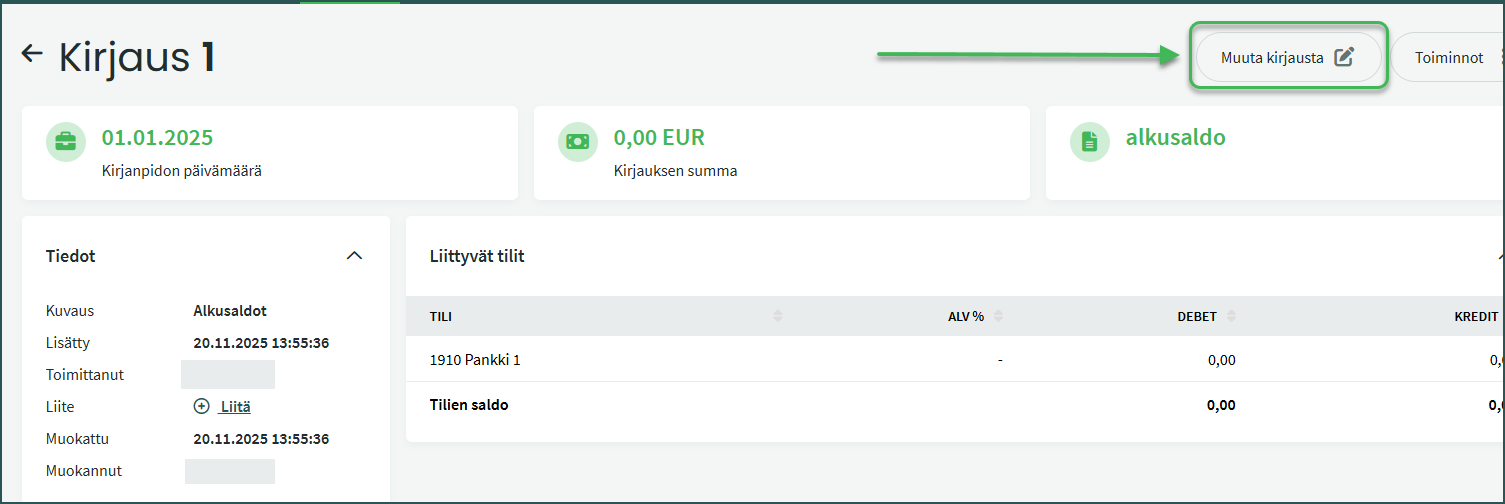
Task: Collapse the Tiedot panel
Action: point(354,256)
